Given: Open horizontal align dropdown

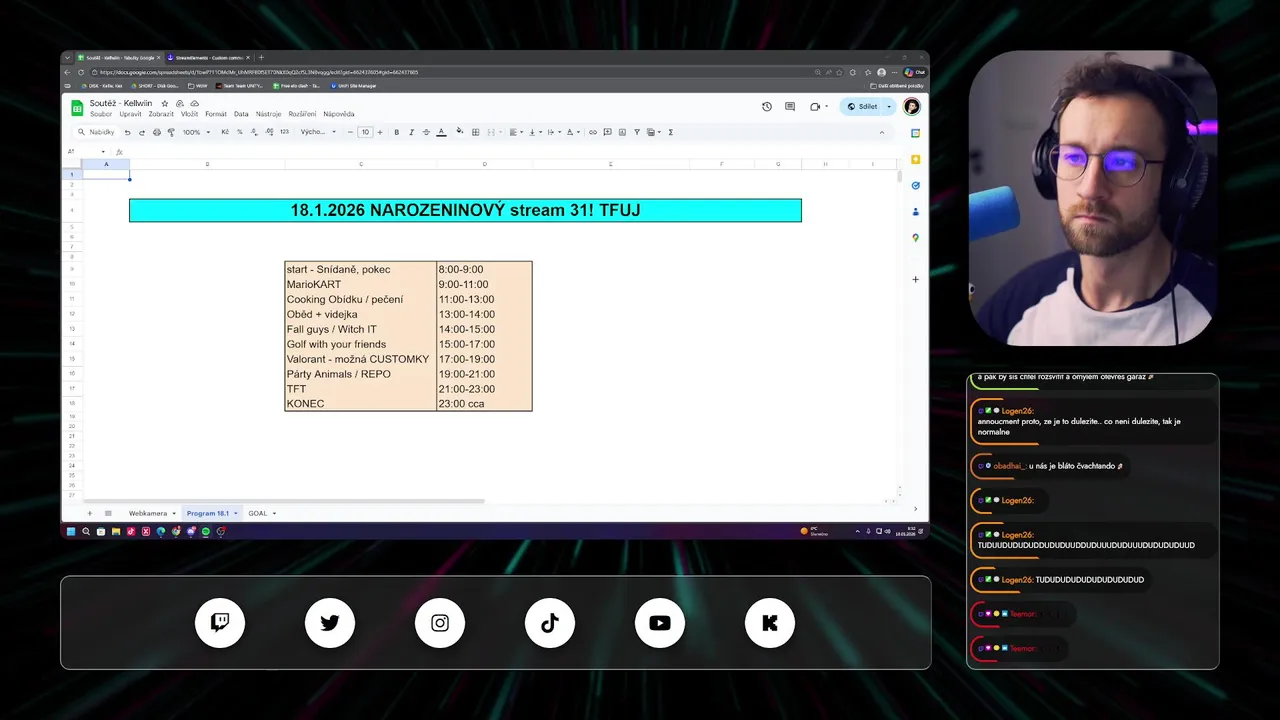Looking at the screenshot, I should click(517, 132).
